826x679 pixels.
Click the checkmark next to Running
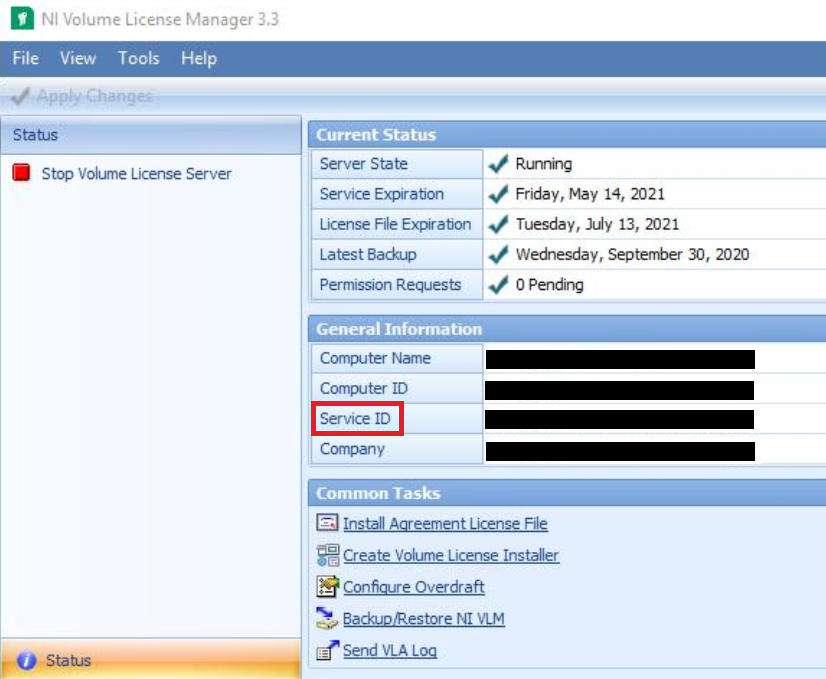click(x=498, y=164)
